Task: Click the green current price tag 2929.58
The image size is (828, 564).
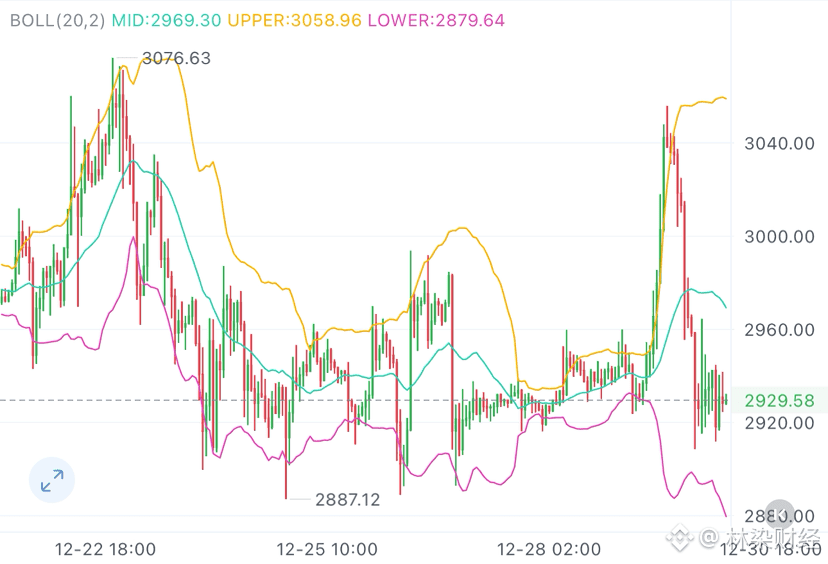Action: pos(780,401)
